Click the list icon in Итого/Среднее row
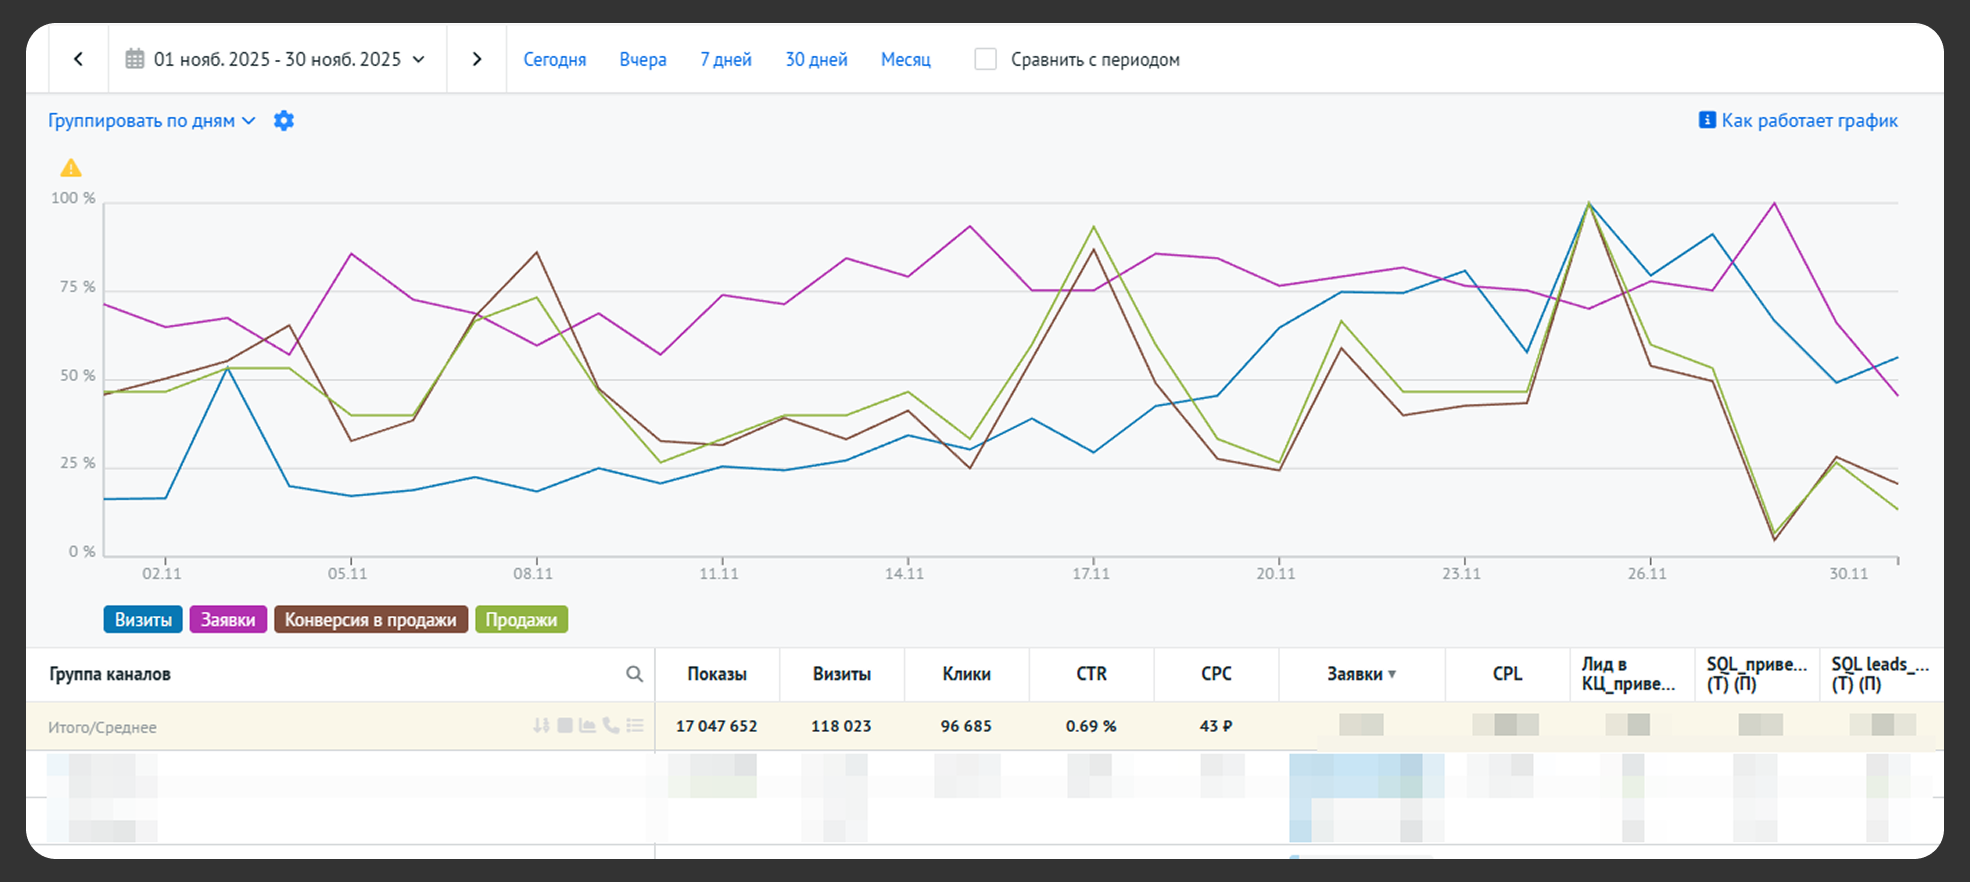1970x882 pixels. pyautogui.click(x=635, y=726)
